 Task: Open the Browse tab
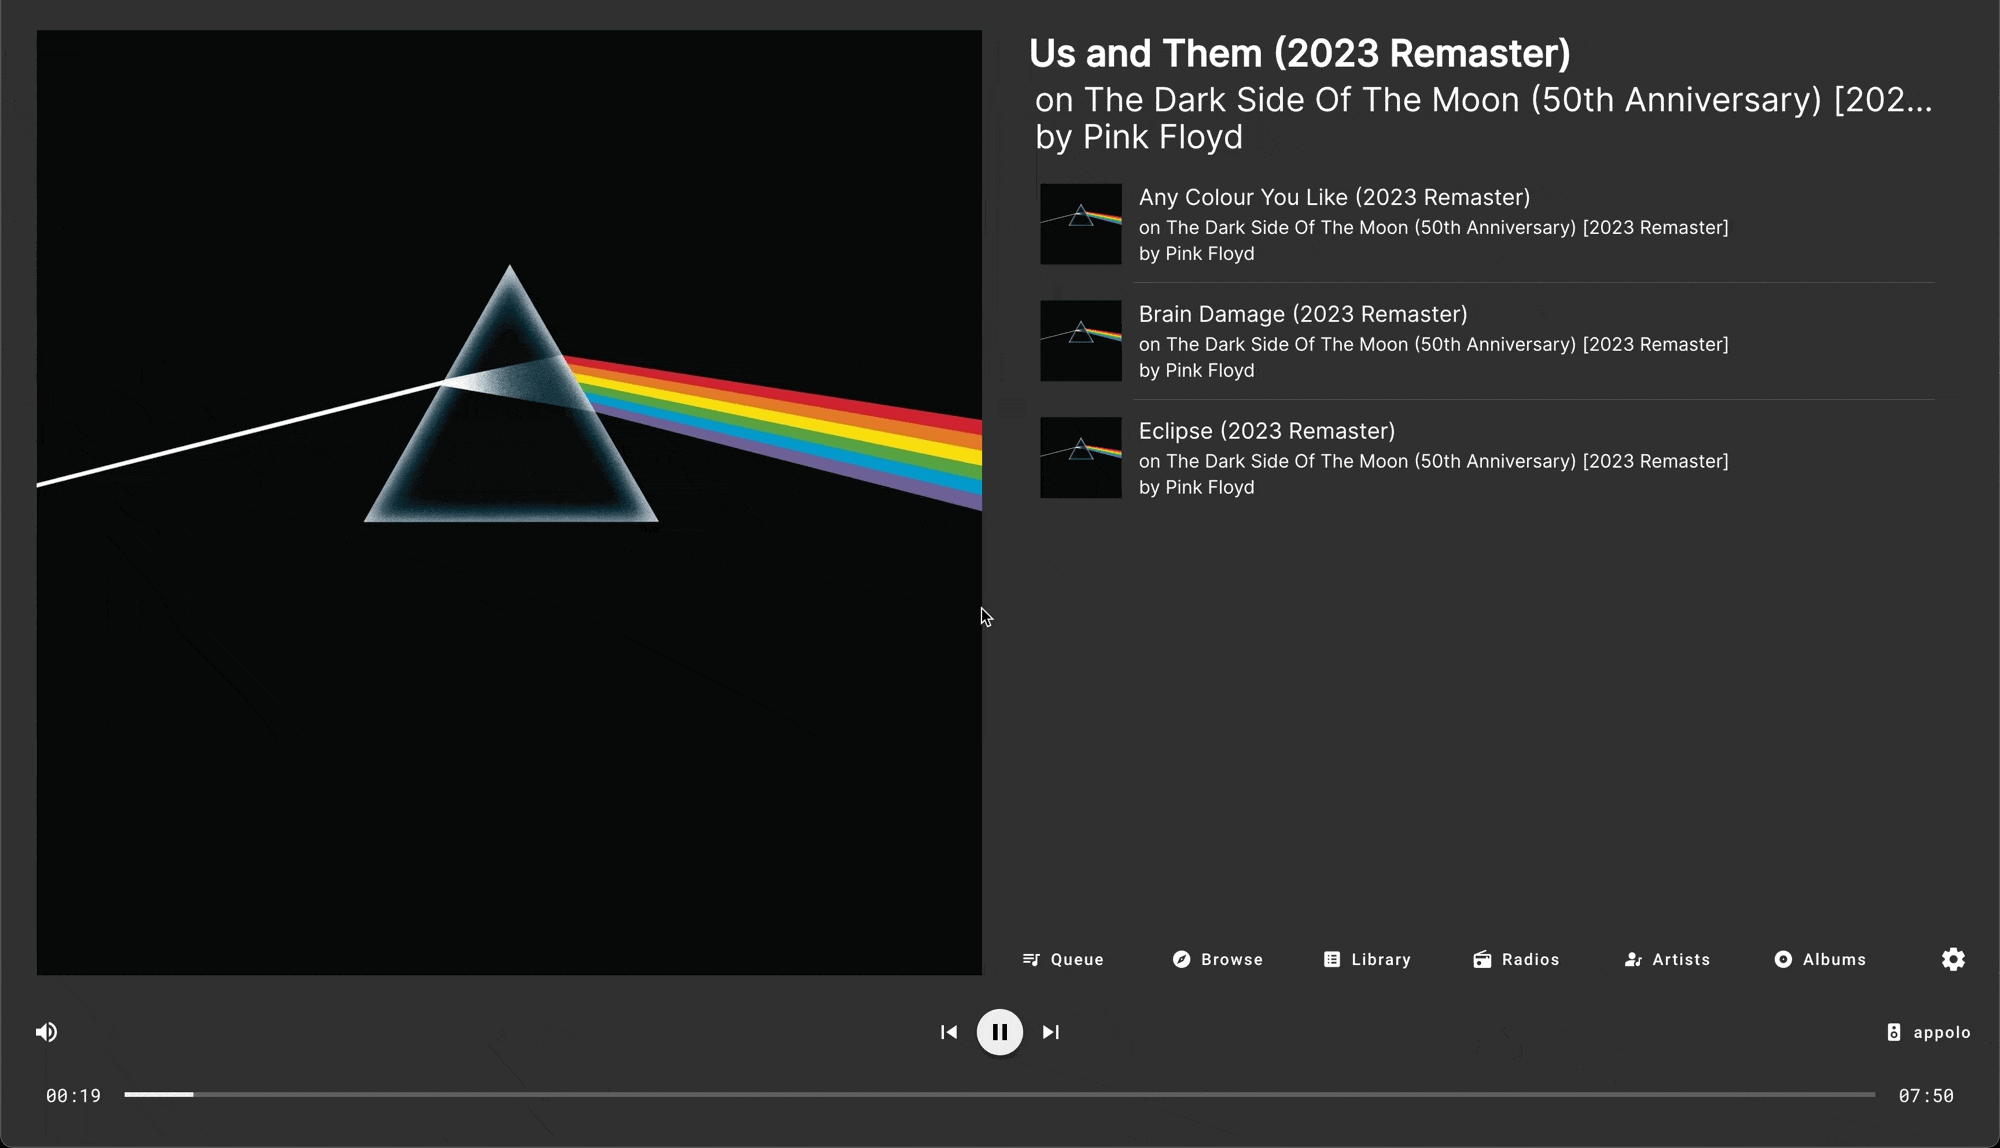(1217, 959)
